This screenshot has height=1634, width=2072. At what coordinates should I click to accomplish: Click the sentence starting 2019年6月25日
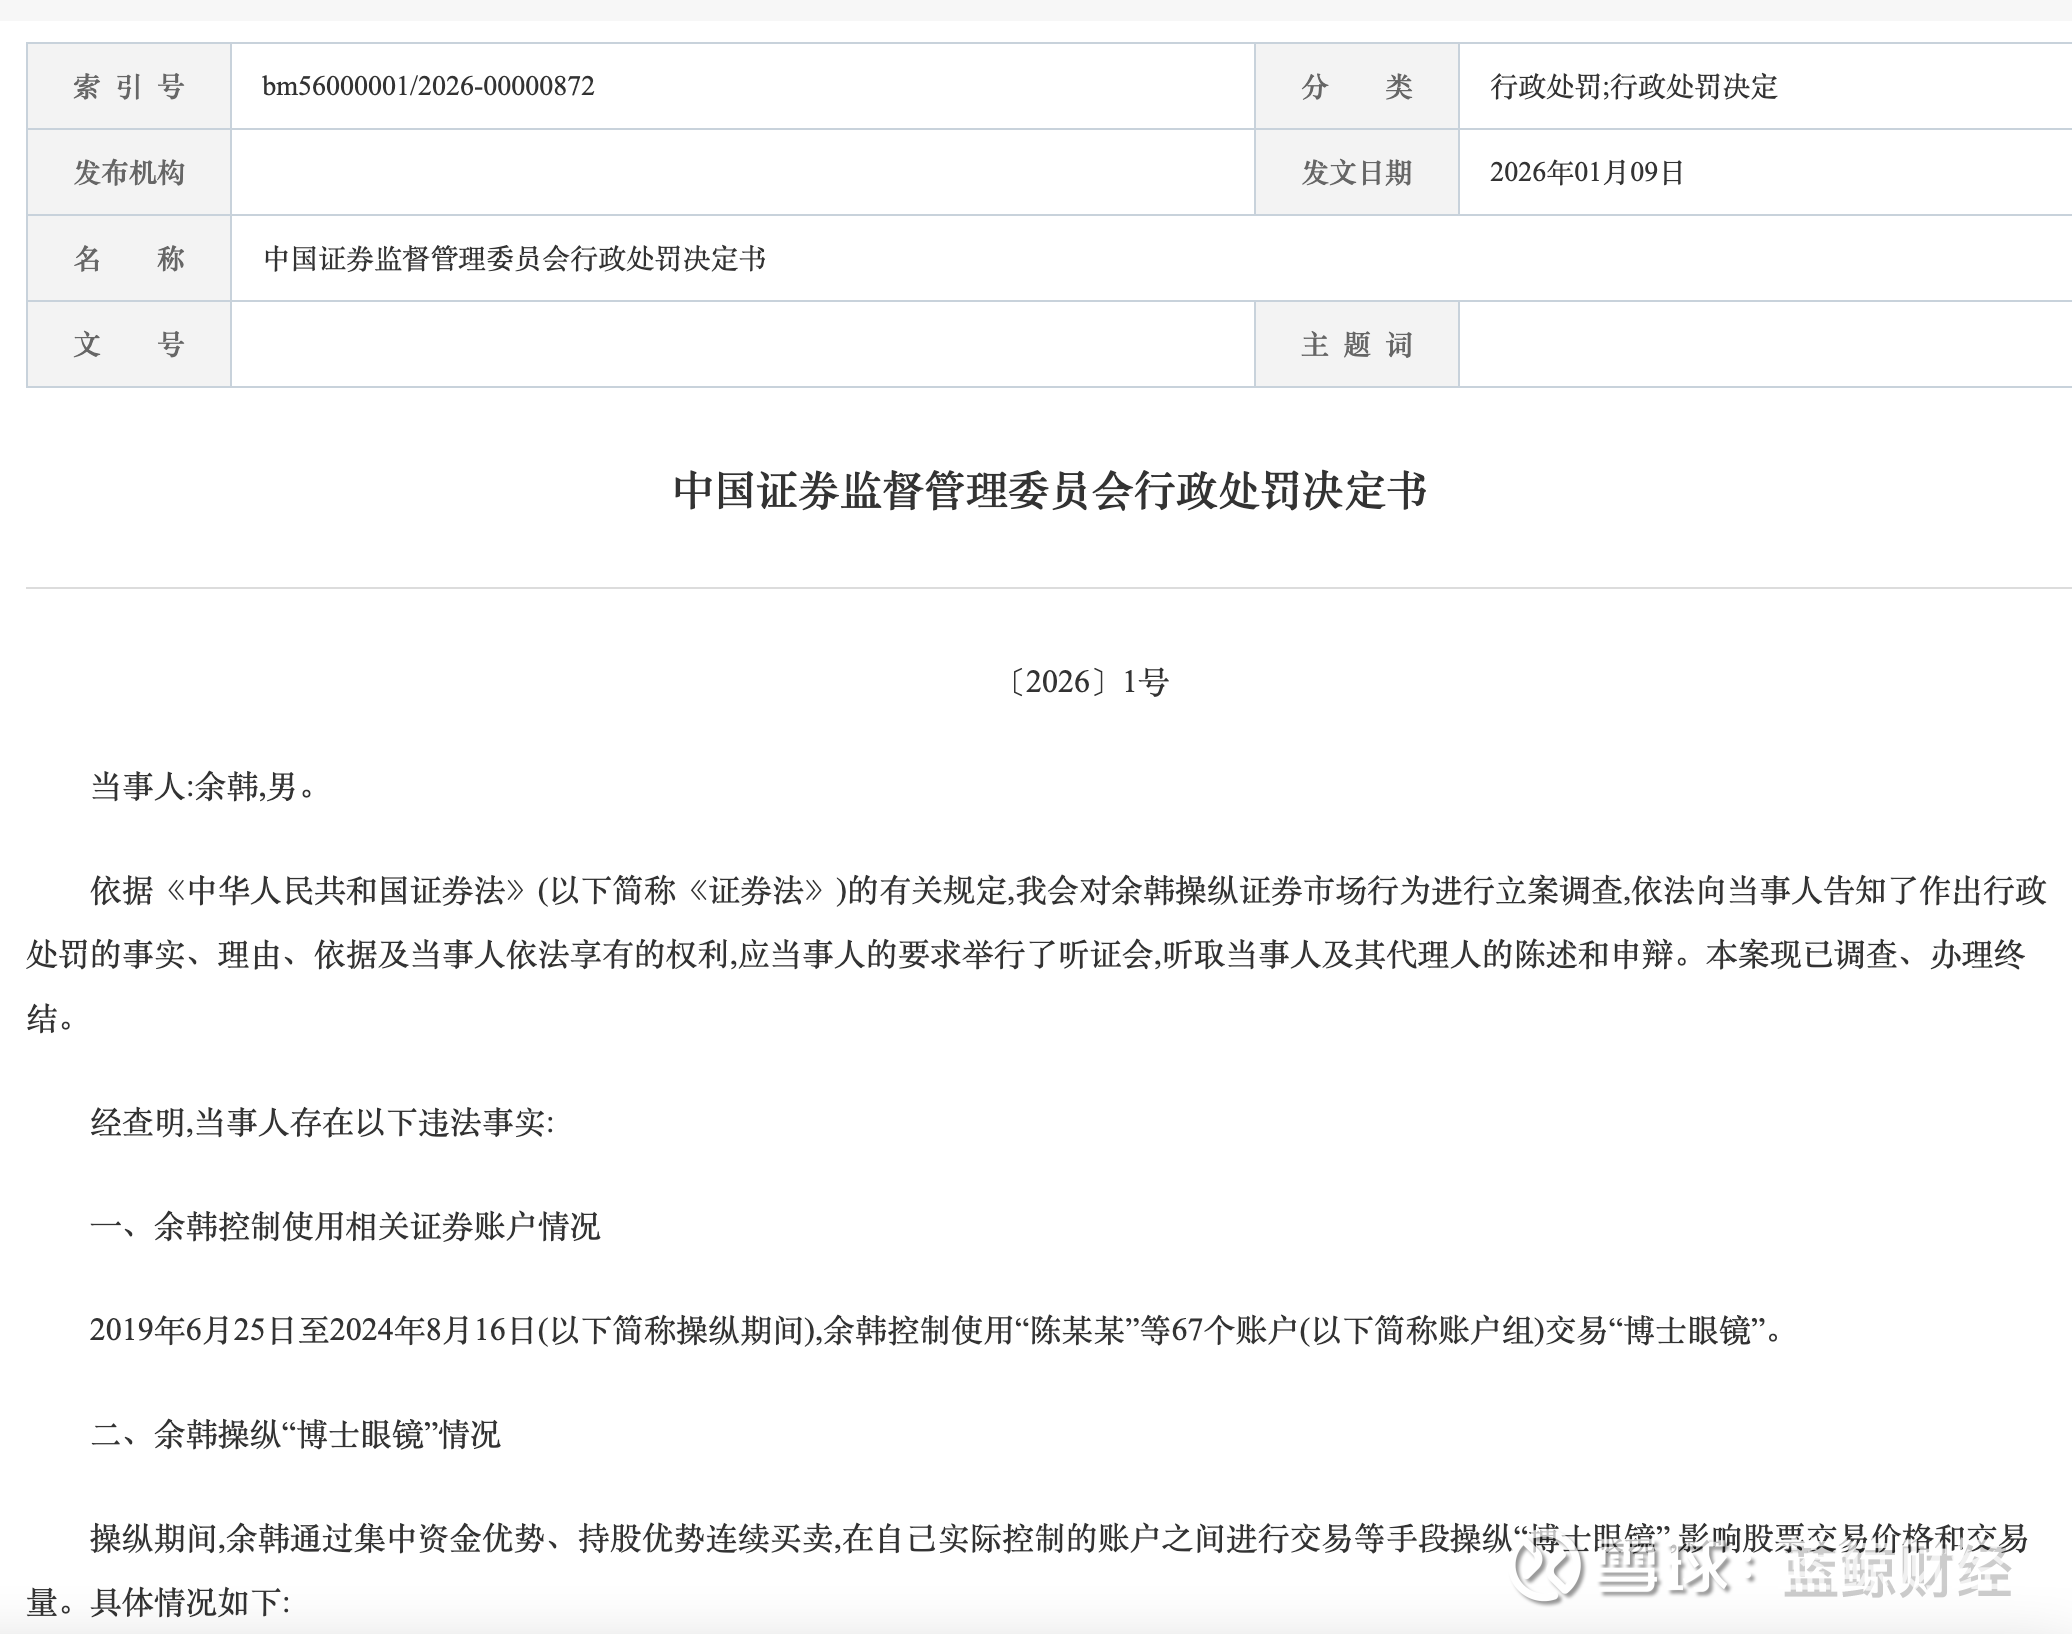[936, 1330]
